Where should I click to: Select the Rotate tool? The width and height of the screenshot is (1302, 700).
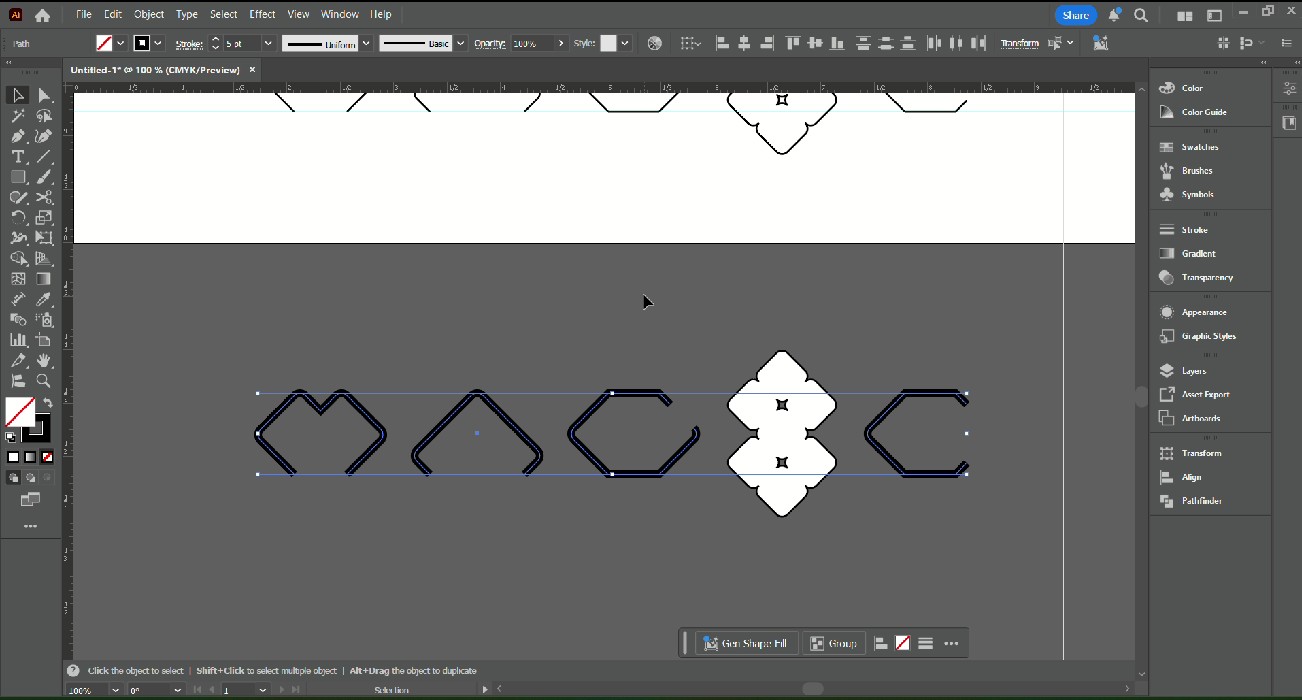coord(18,217)
